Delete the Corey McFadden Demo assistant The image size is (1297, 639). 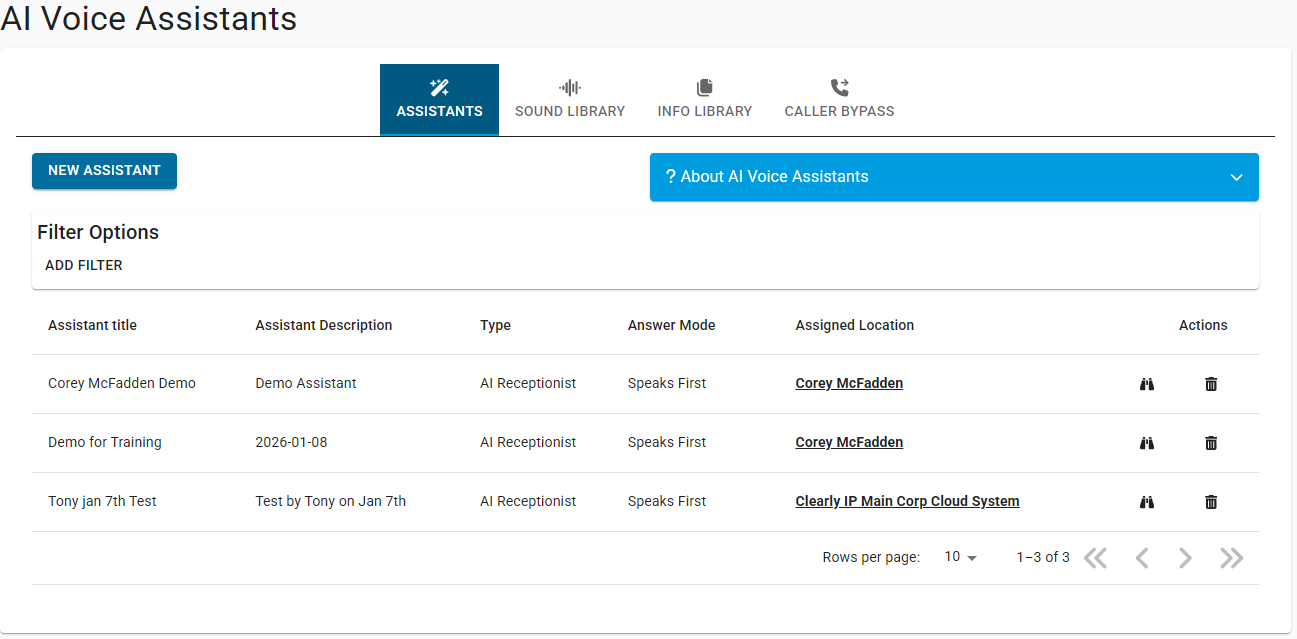pyautogui.click(x=1211, y=384)
